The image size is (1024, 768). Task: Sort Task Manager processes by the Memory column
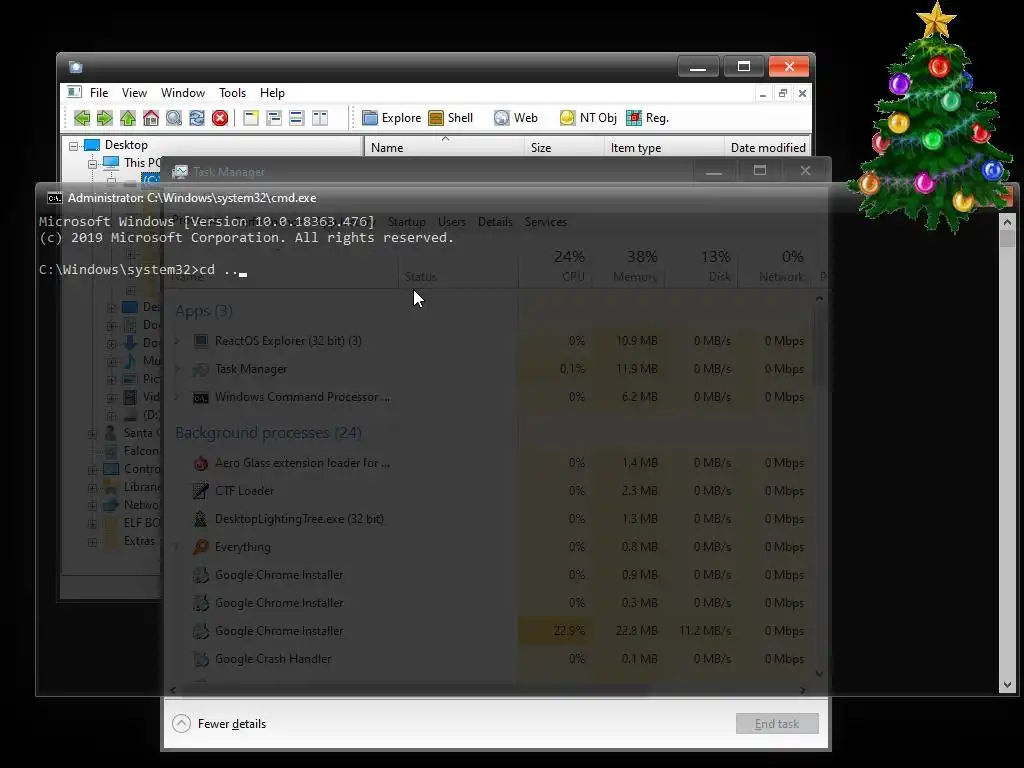pos(629,266)
